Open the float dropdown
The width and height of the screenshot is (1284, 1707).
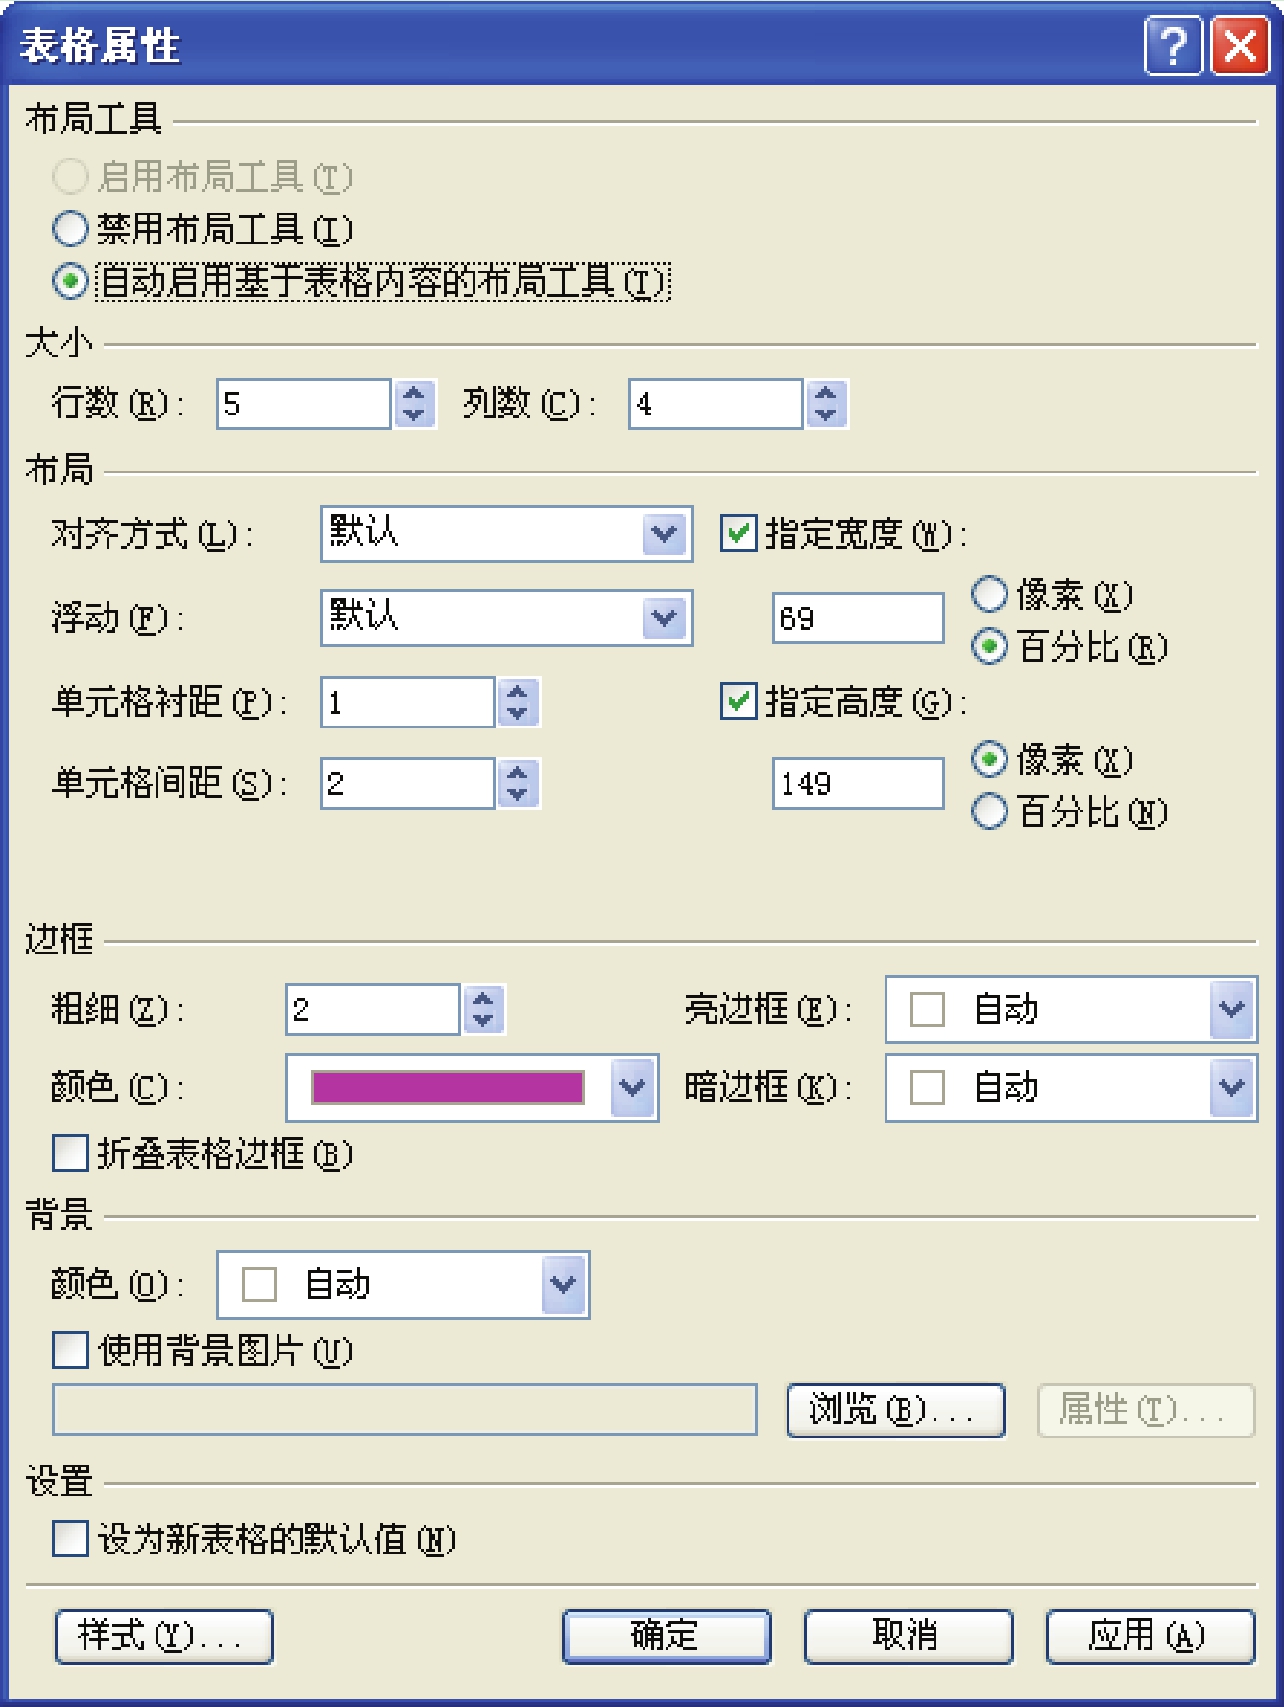tap(665, 618)
